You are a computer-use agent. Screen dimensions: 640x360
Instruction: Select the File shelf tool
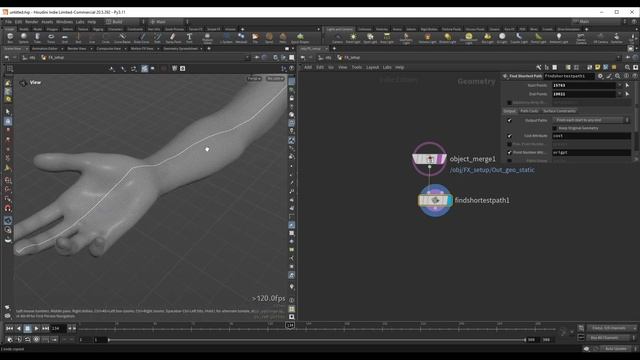(255, 38)
